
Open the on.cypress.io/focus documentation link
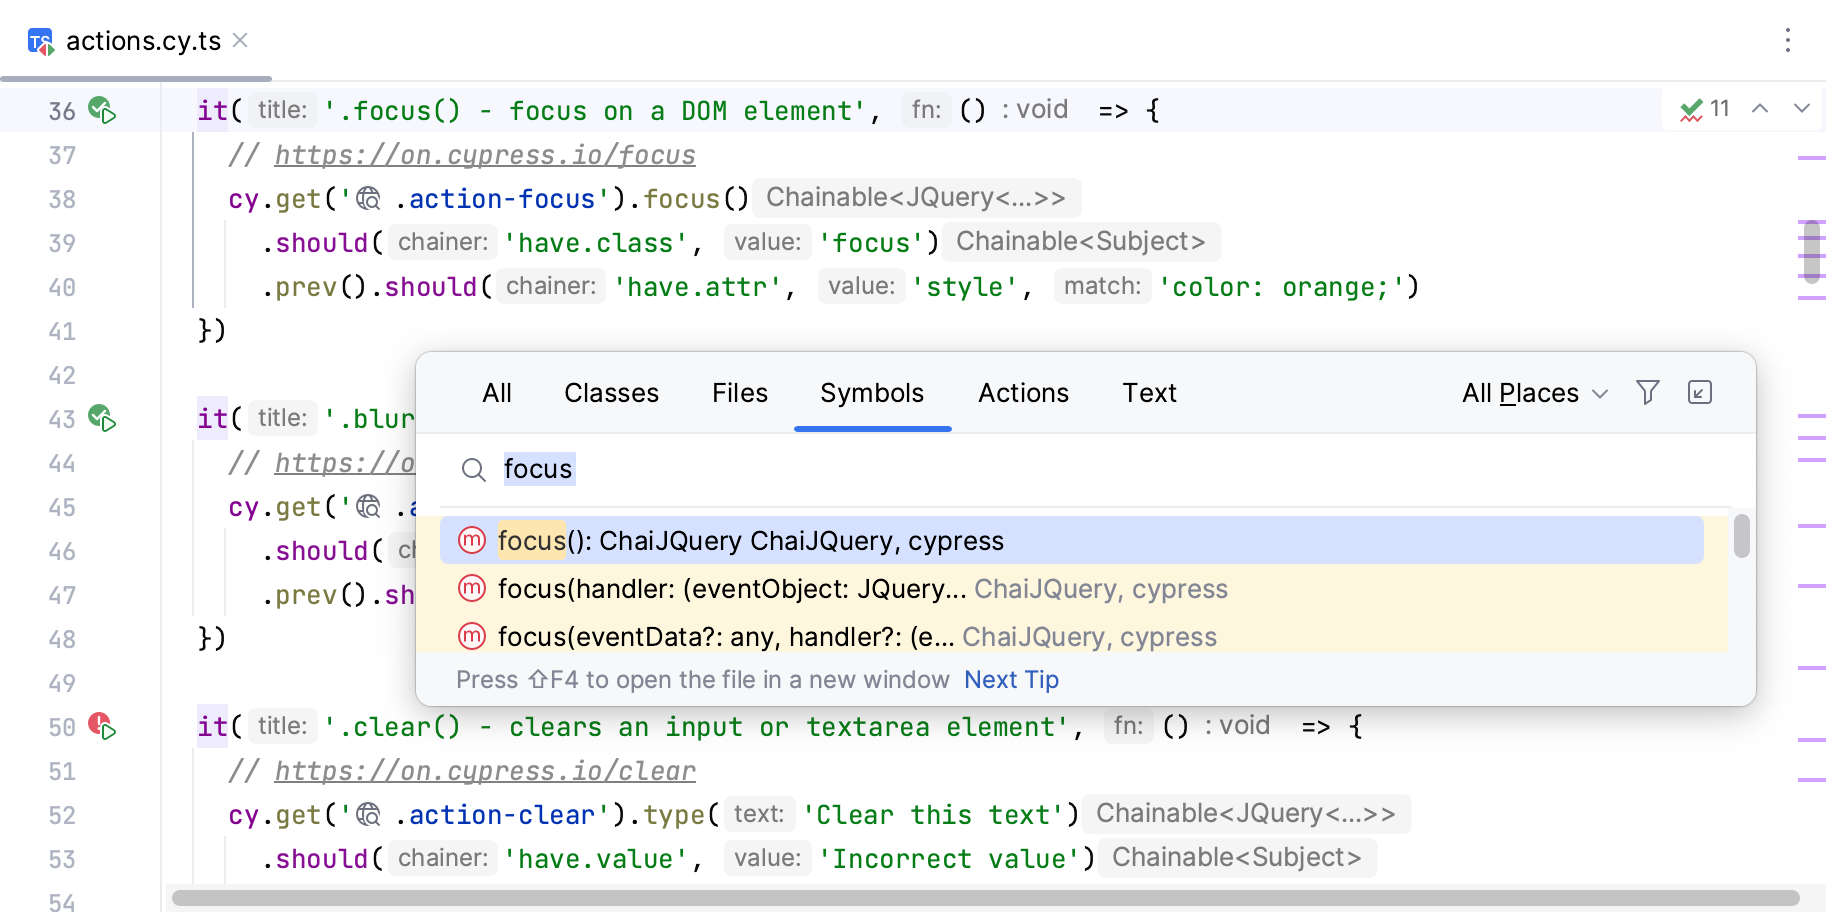(485, 155)
